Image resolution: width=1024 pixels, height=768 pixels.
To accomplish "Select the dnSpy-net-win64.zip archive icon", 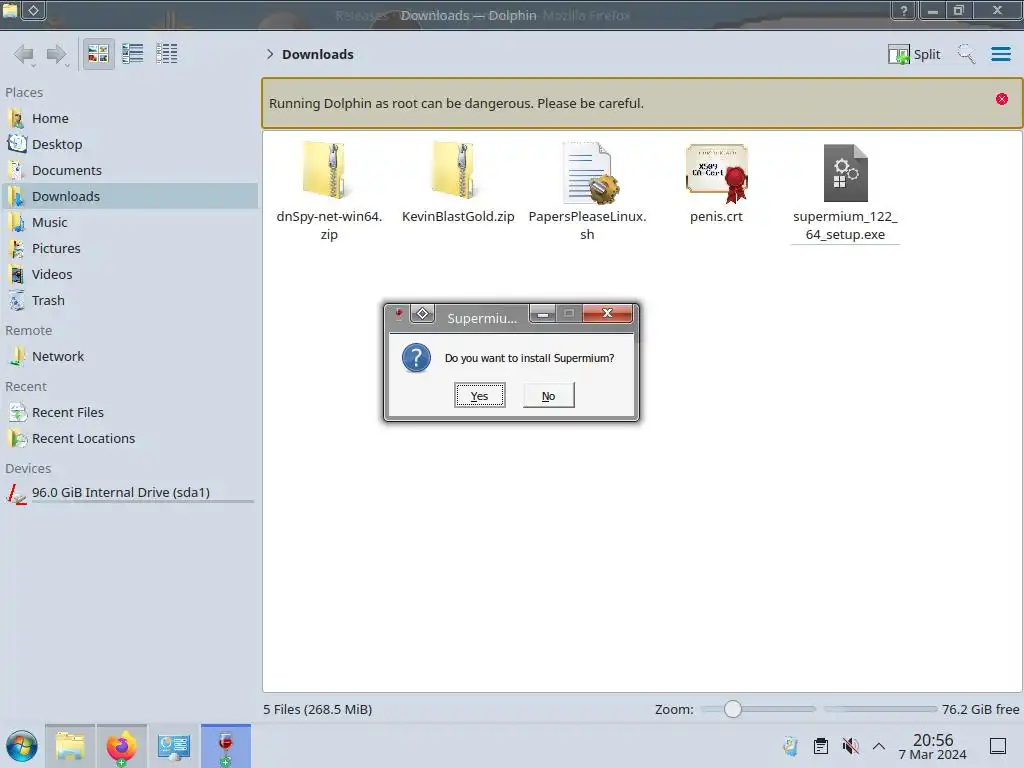I will (x=325, y=170).
